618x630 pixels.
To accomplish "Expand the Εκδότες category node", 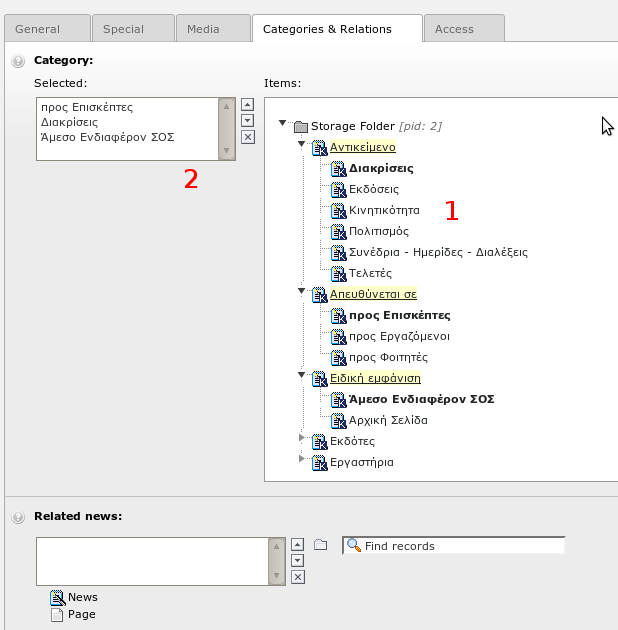I will pos(302,438).
